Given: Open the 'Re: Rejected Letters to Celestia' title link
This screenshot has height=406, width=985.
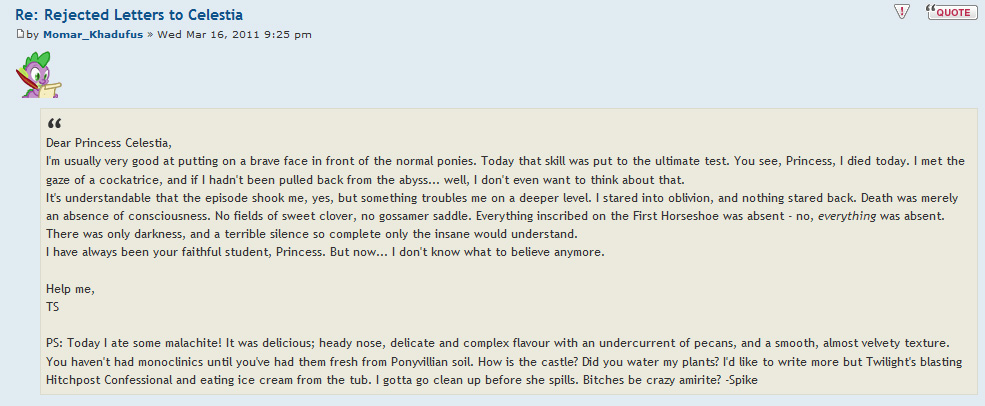Looking at the screenshot, I should coord(129,14).
